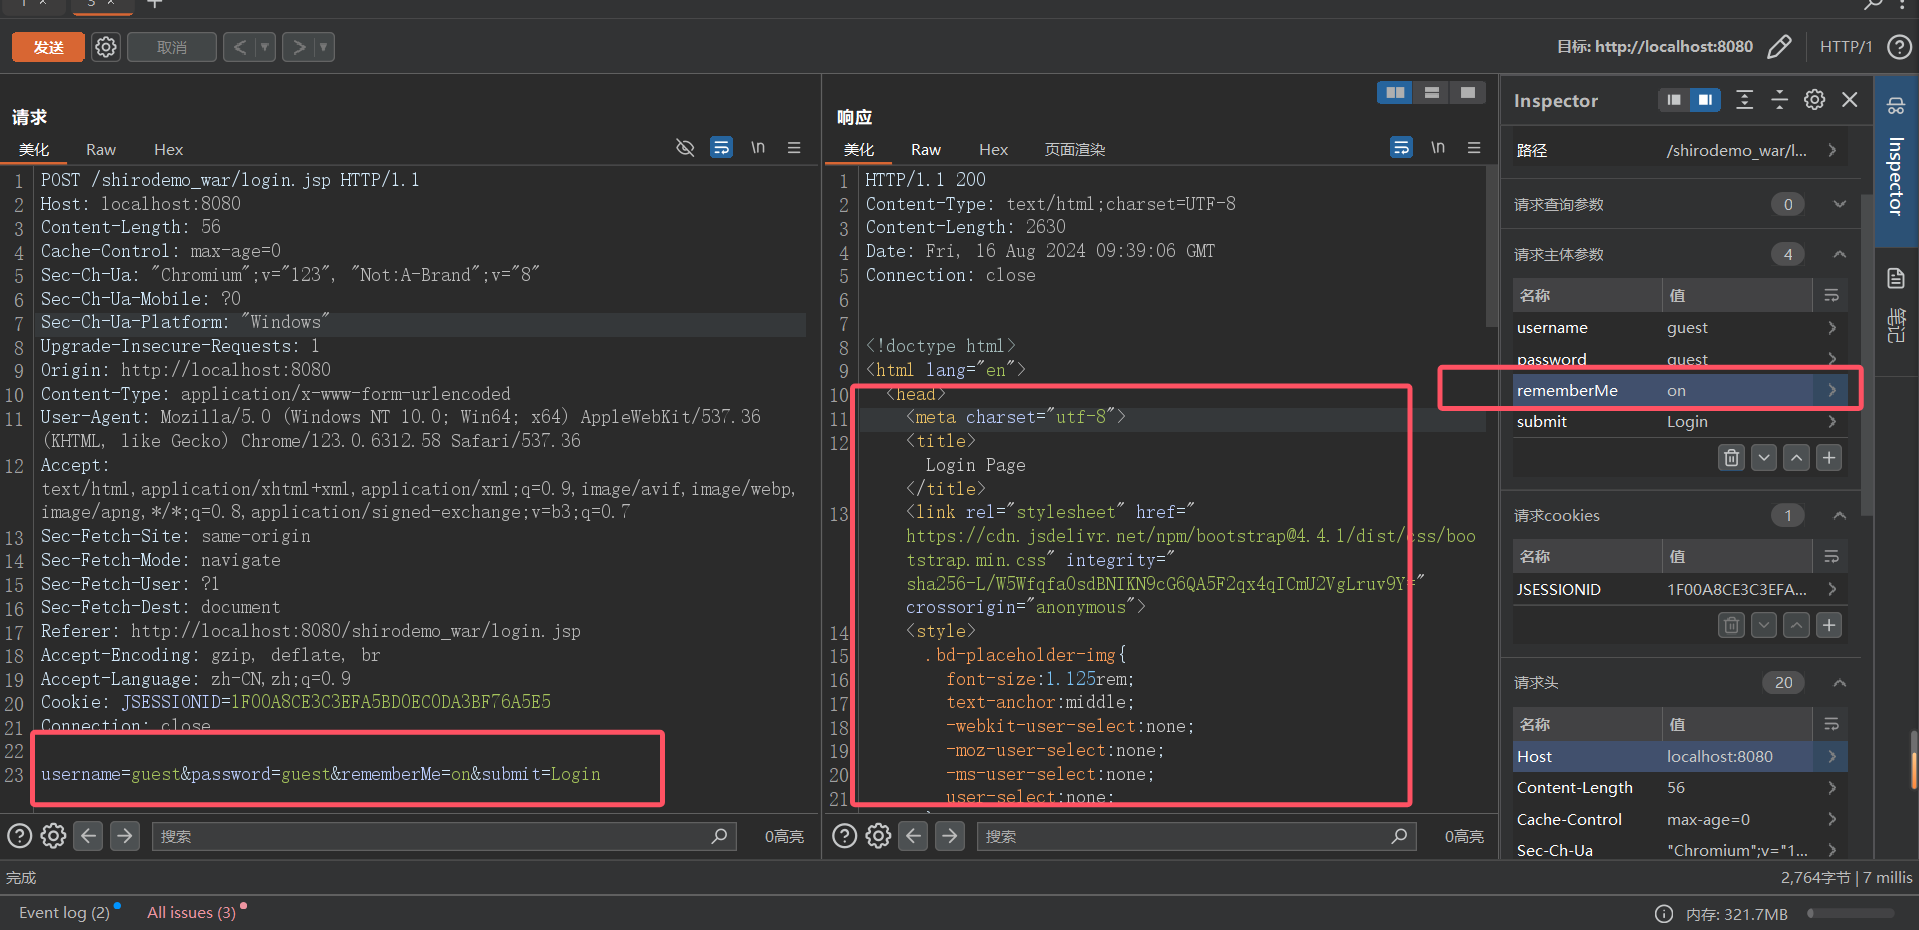Open All issues (3)
1919x930 pixels.
[191, 912]
